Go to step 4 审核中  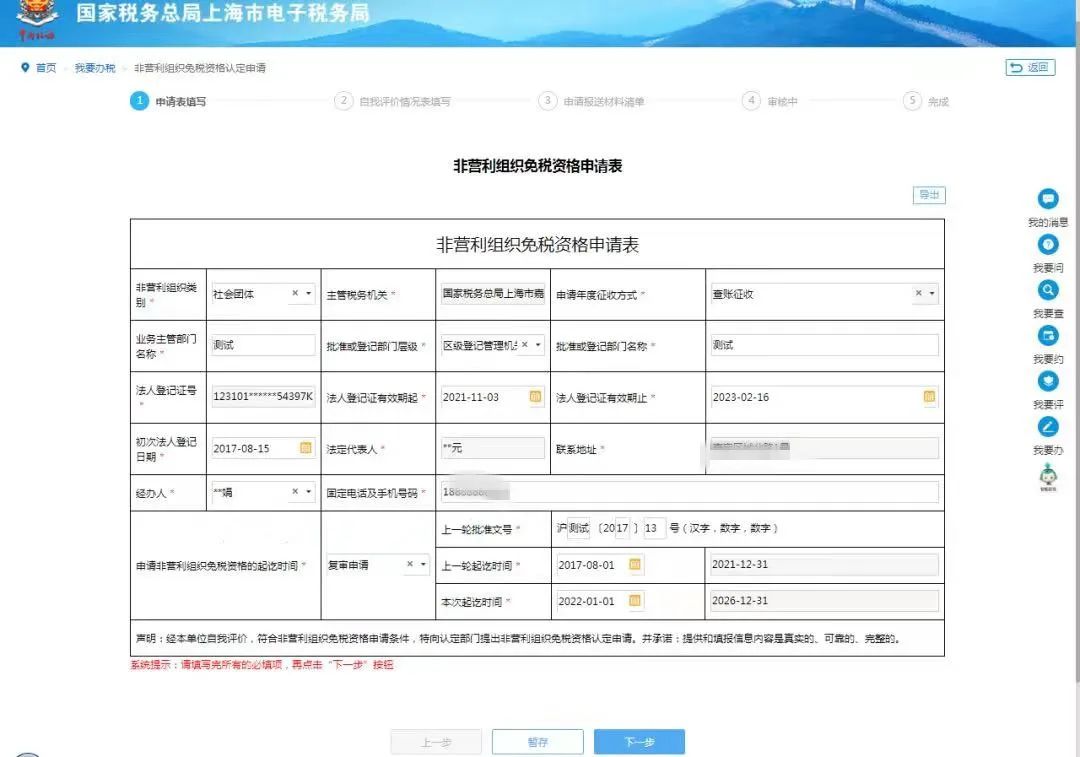pyautogui.click(x=770, y=101)
